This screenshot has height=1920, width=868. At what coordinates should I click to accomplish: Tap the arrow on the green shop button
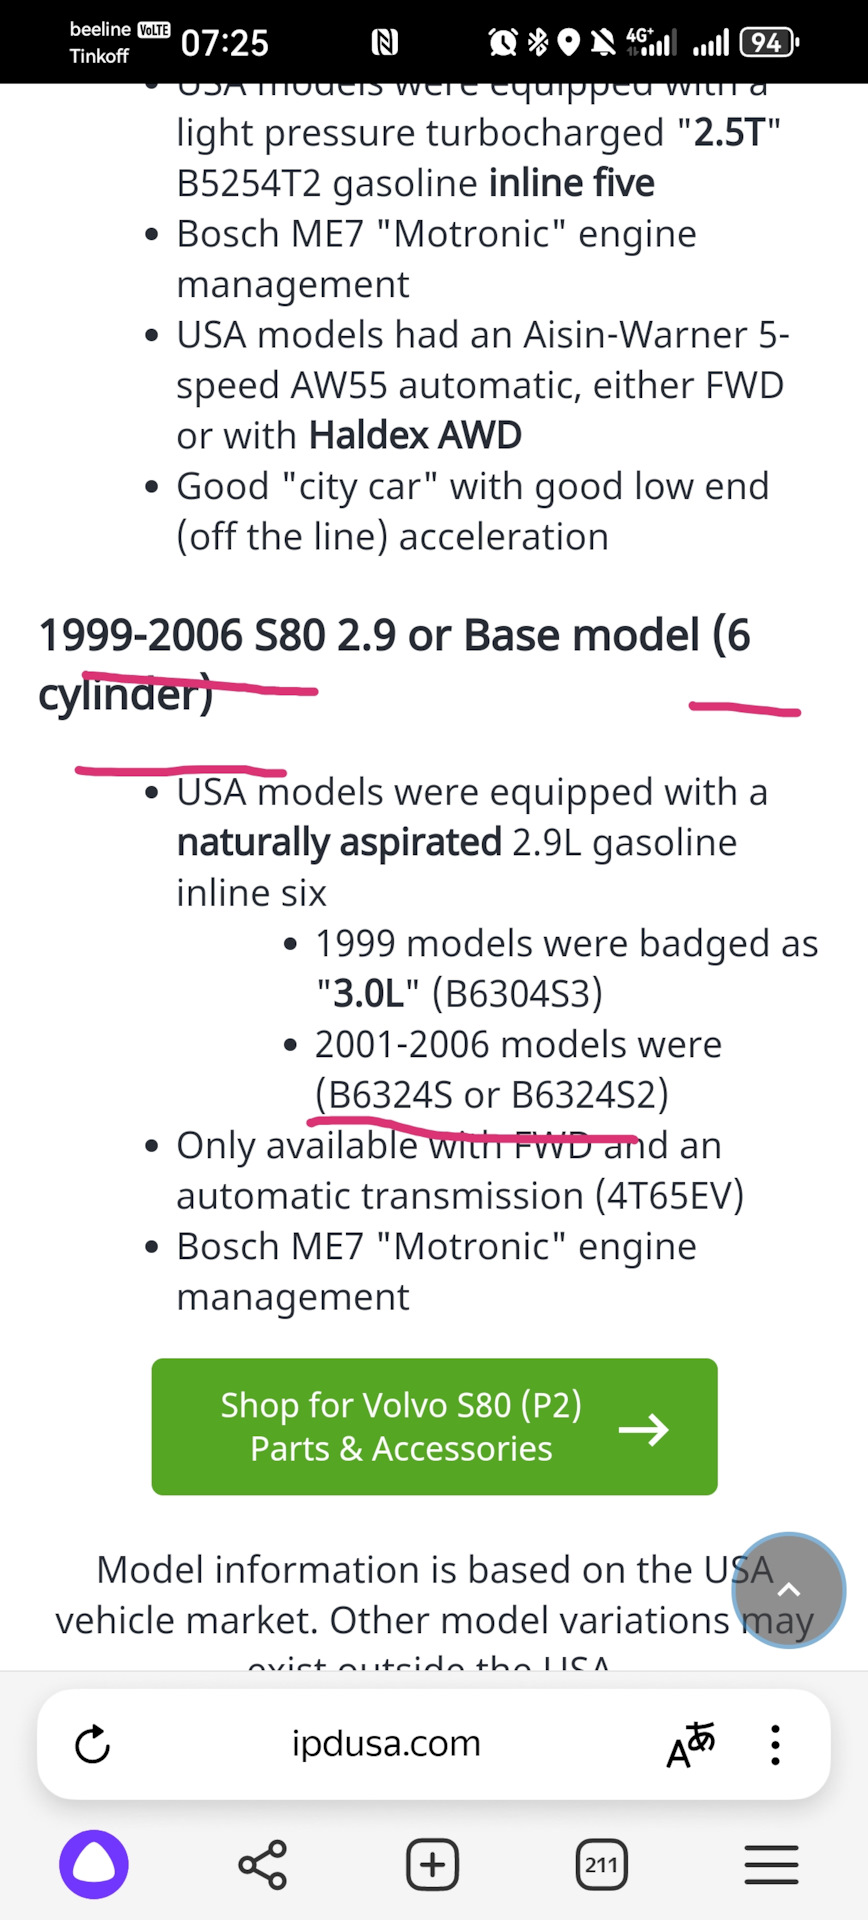click(644, 1429)
